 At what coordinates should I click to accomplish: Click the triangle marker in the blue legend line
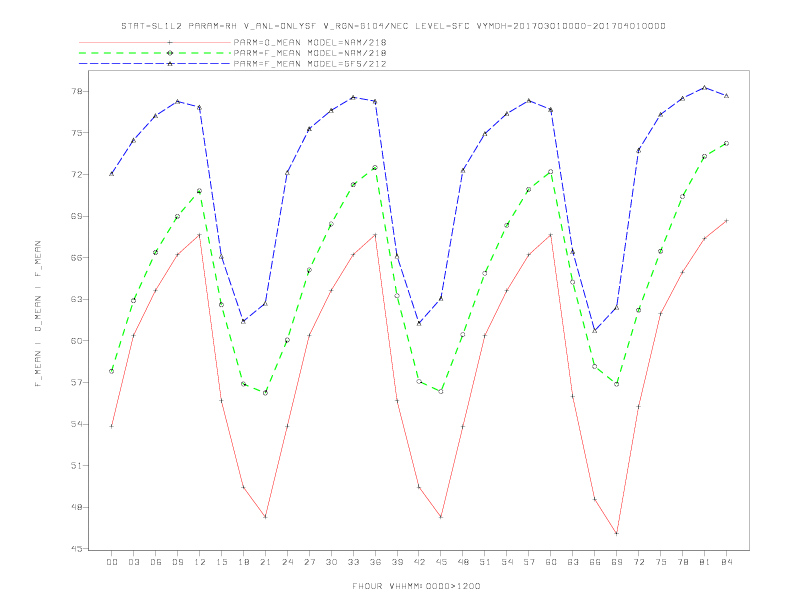point(170,64)
